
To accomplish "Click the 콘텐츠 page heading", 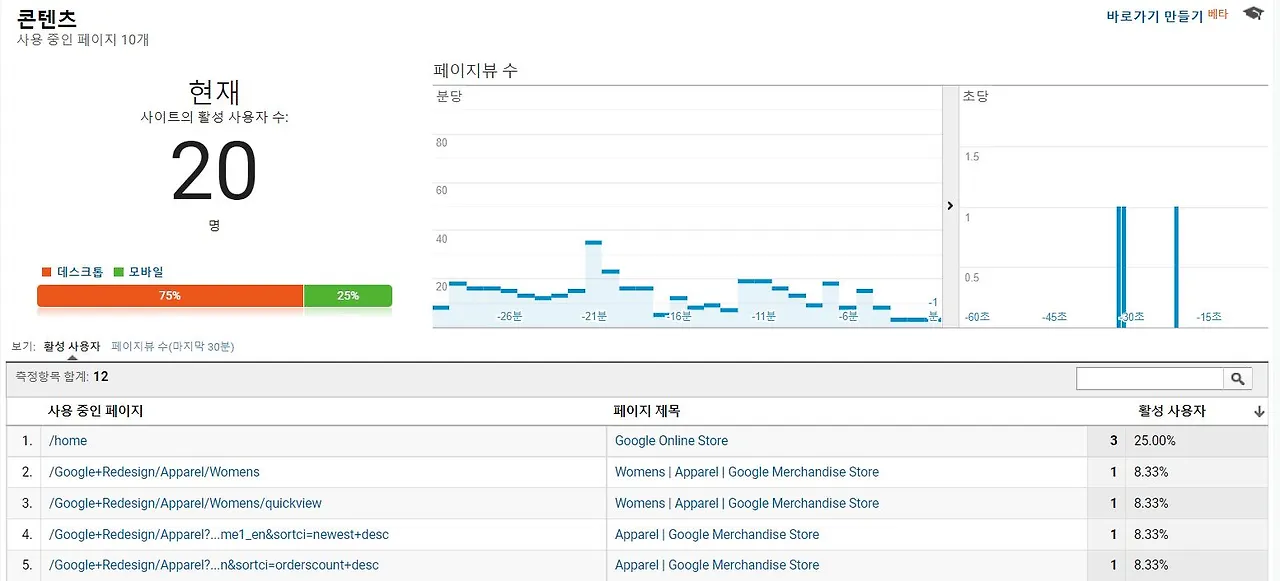I will click(47, 18).
